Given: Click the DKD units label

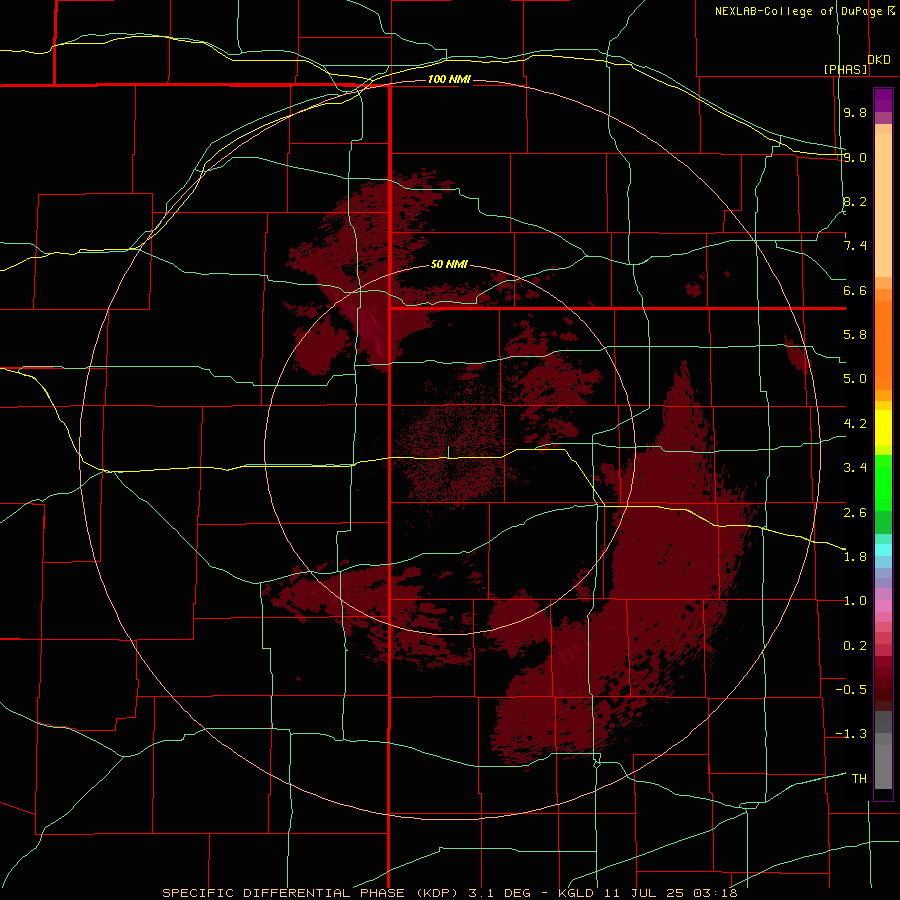Looking at the screenshot, I should coord(879,60).
